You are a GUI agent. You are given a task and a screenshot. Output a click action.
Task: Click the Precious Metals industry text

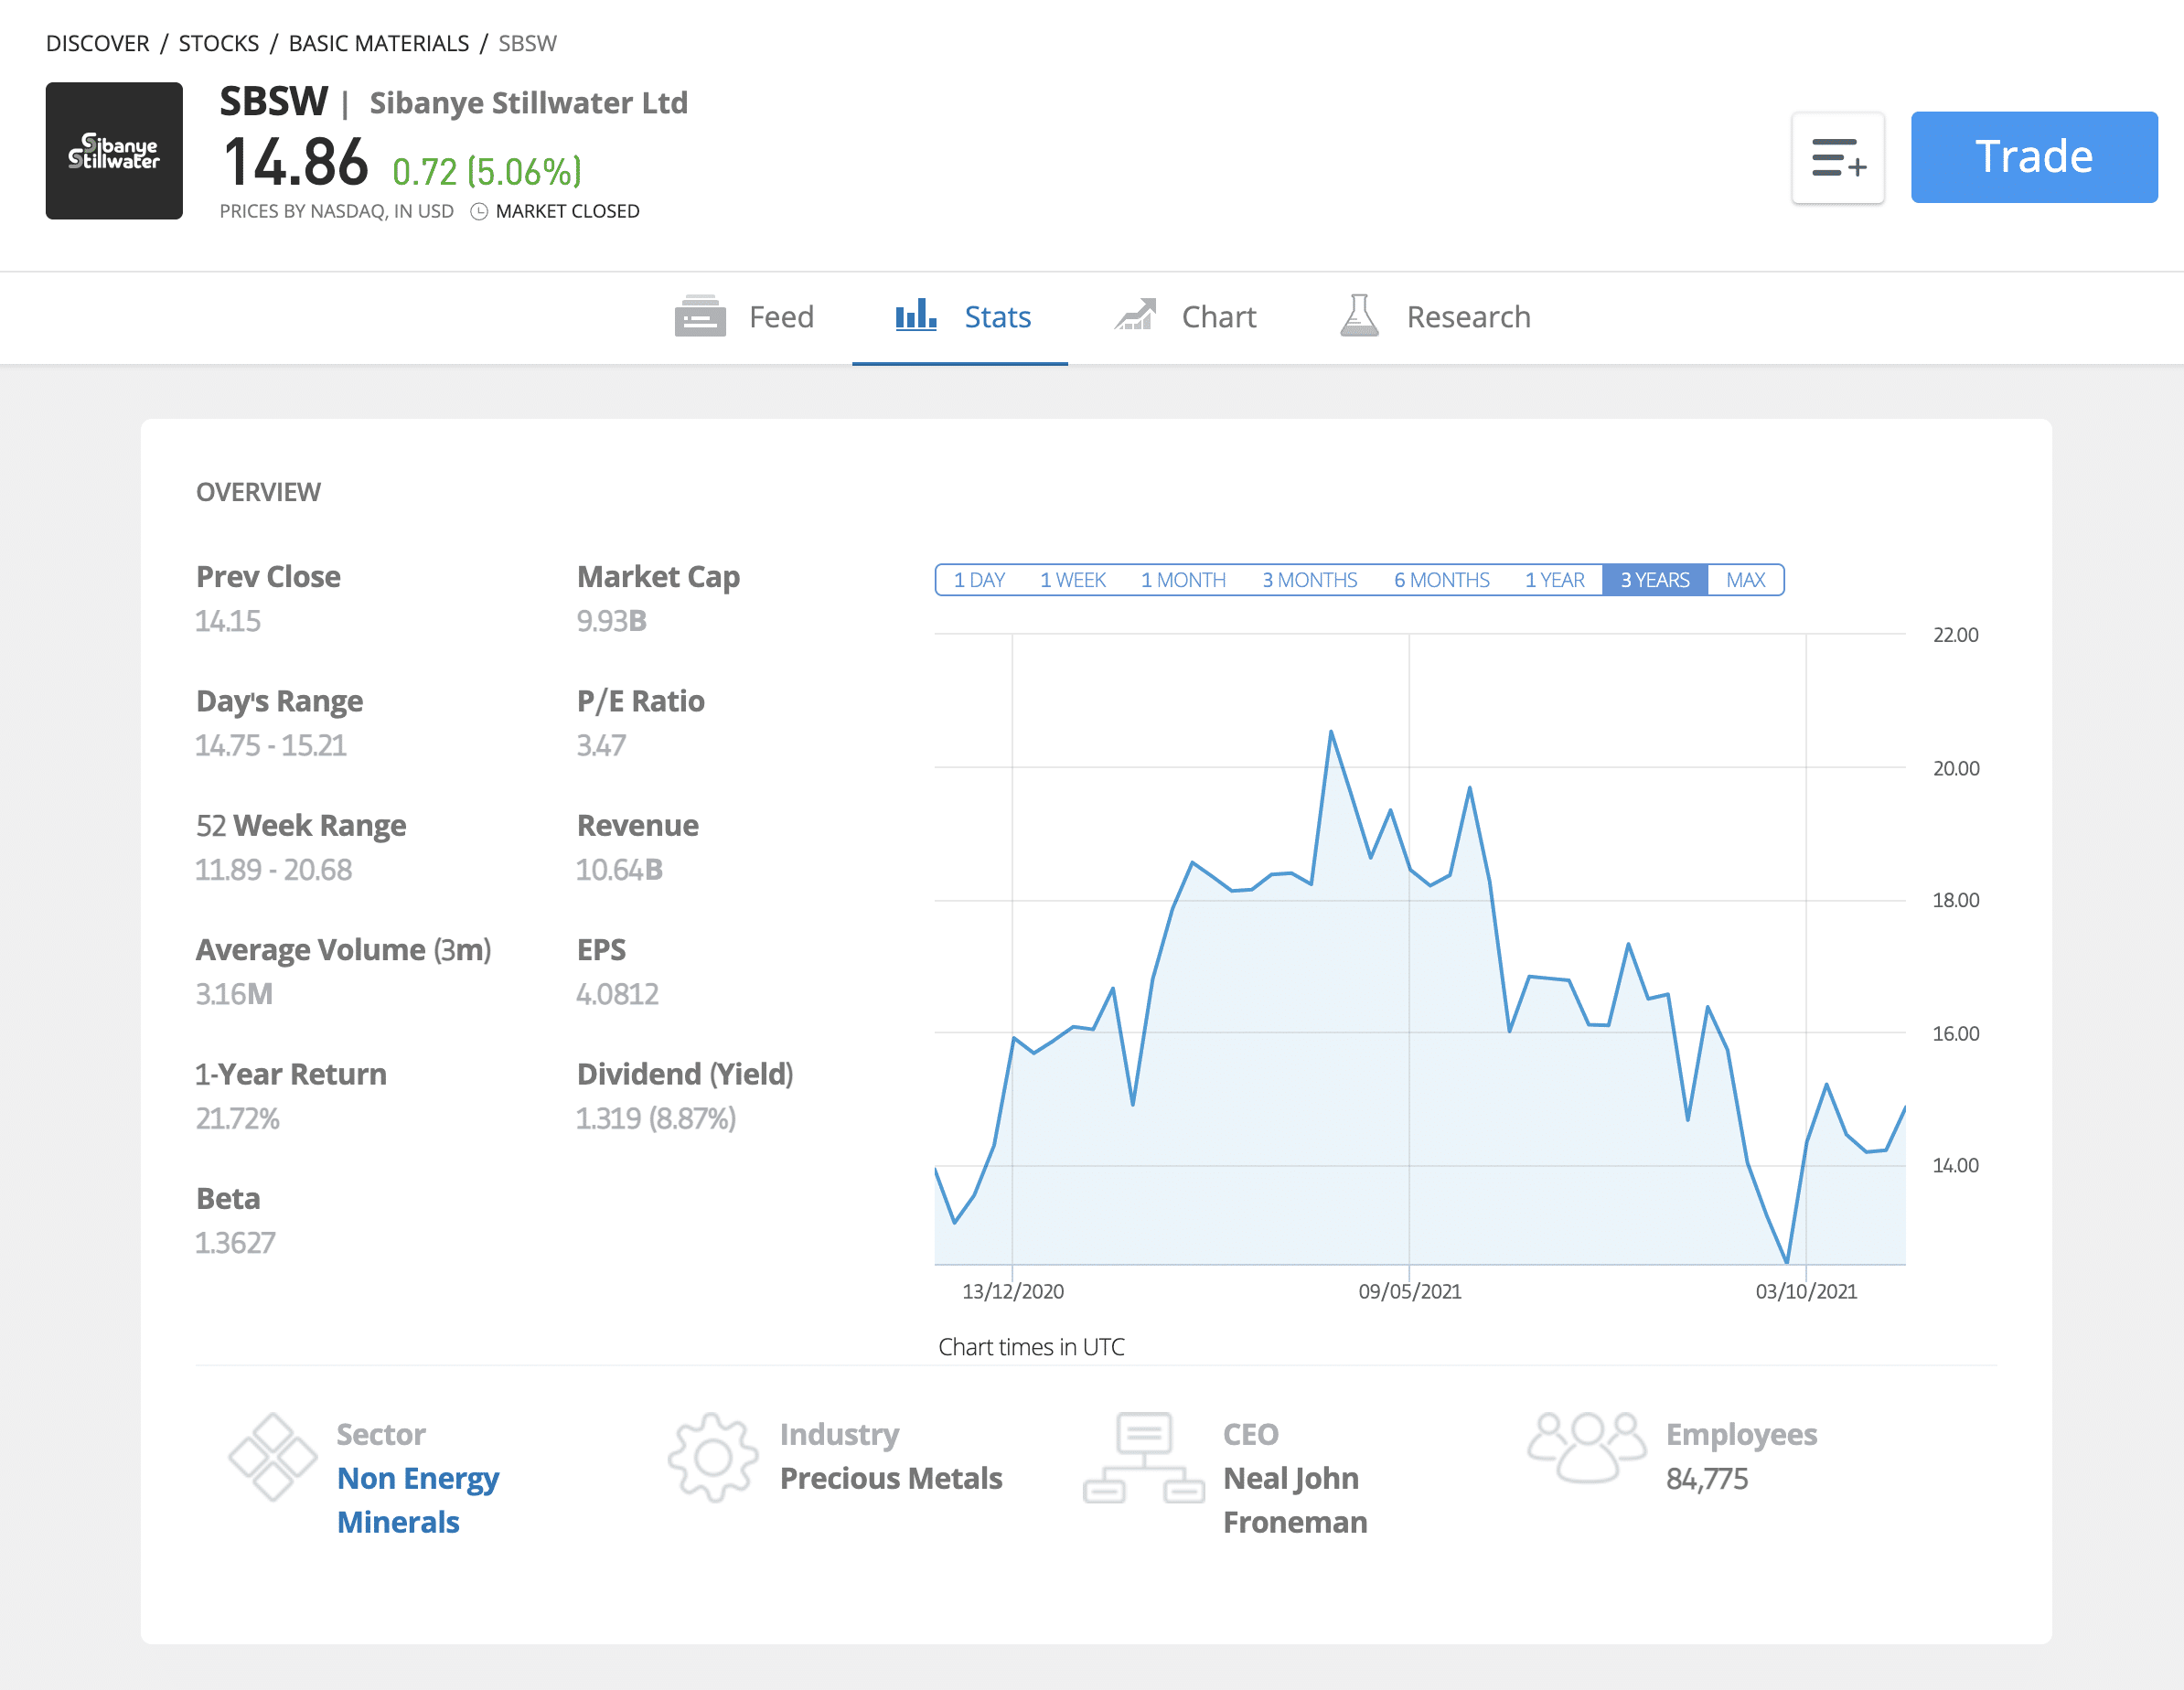click(891, 1478)
